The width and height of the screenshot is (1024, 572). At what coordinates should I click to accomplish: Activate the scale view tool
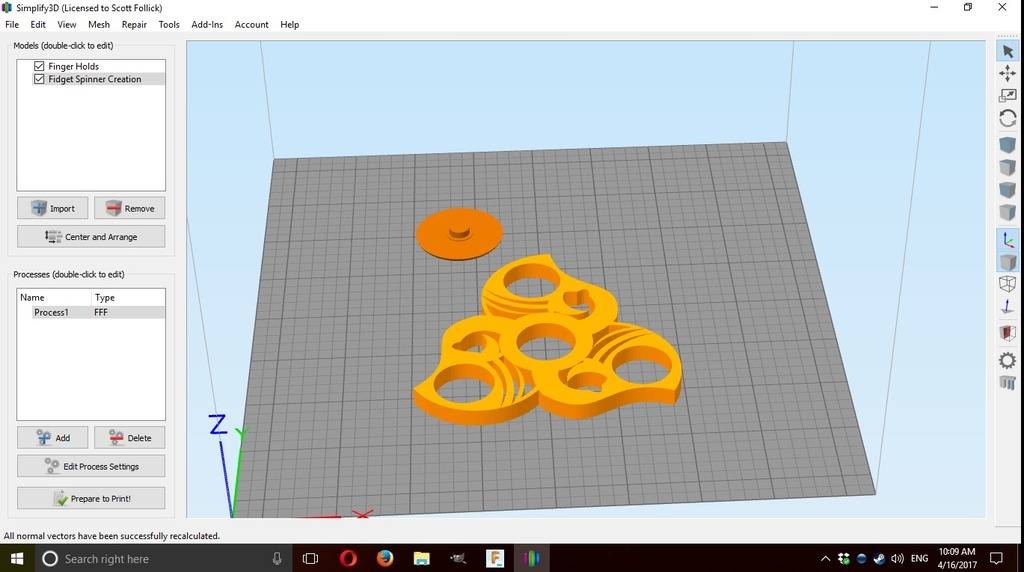pyautogui.click(x=1008, y=95)
